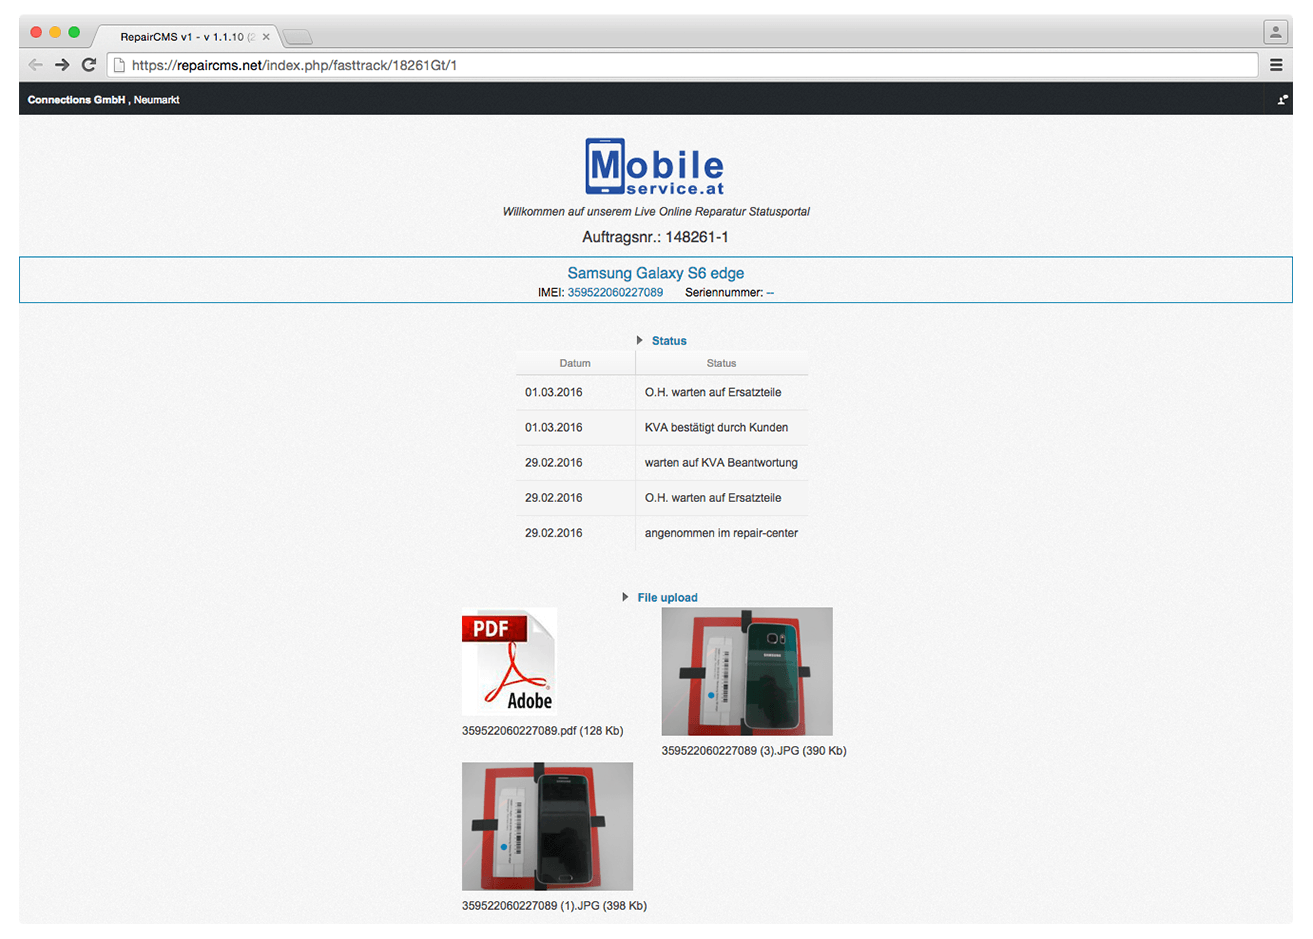The width and height of the screenshot is (1313, 939).
Task: Click the macOS green maximize window button
Action: pos(74,32)
